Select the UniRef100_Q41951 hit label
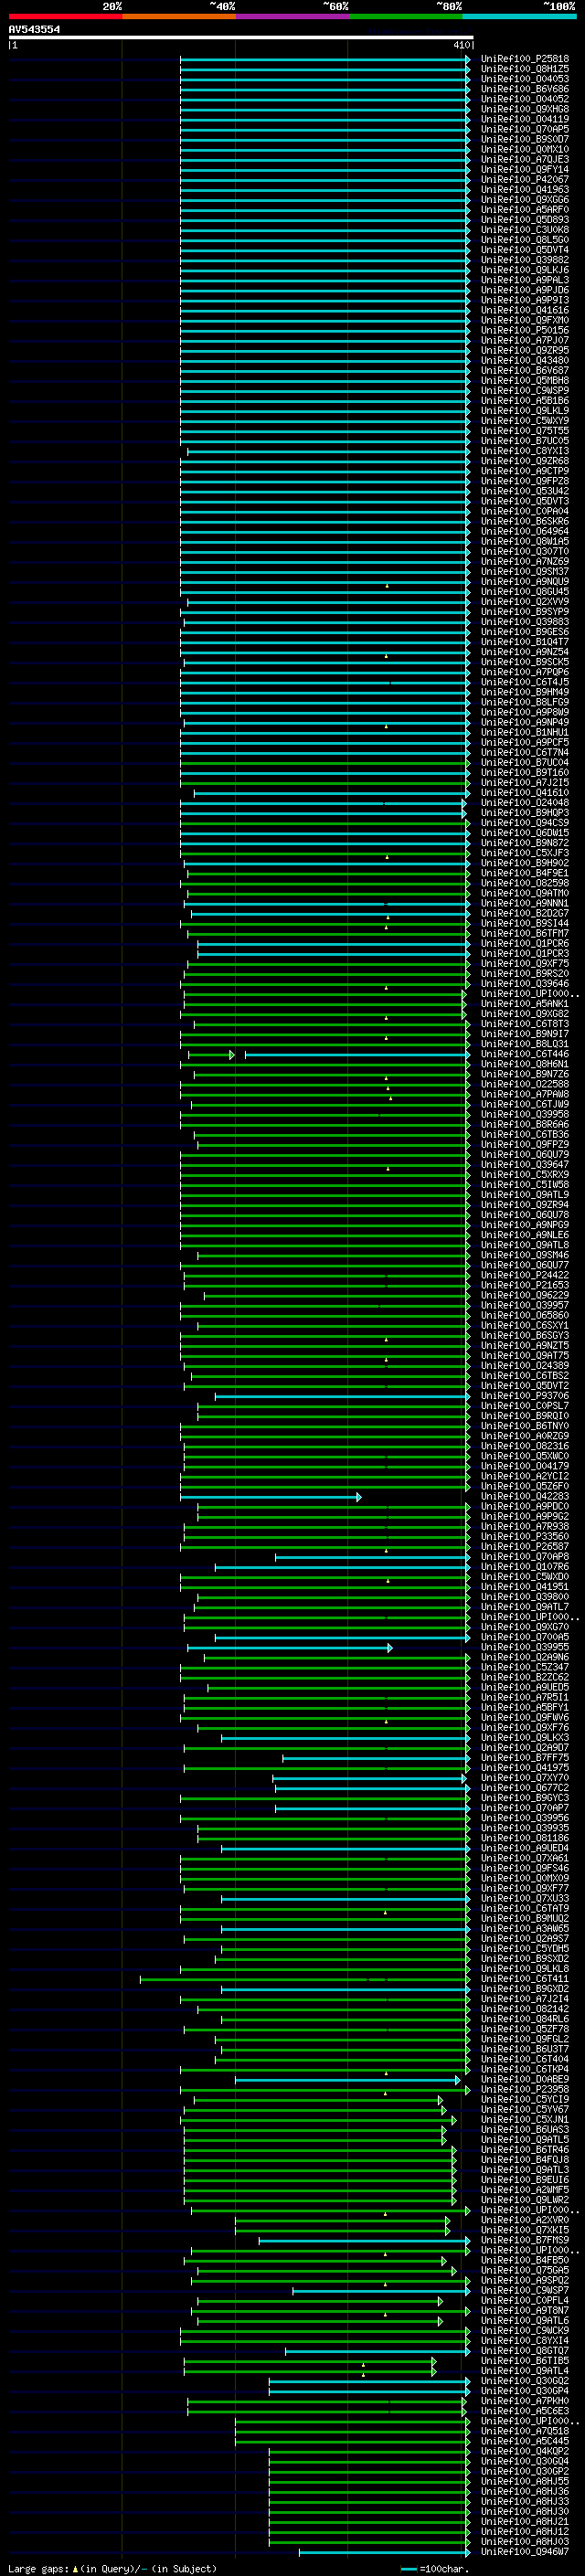The height and width of the screenshot is (2576, 585). [x=525, y=1587]
